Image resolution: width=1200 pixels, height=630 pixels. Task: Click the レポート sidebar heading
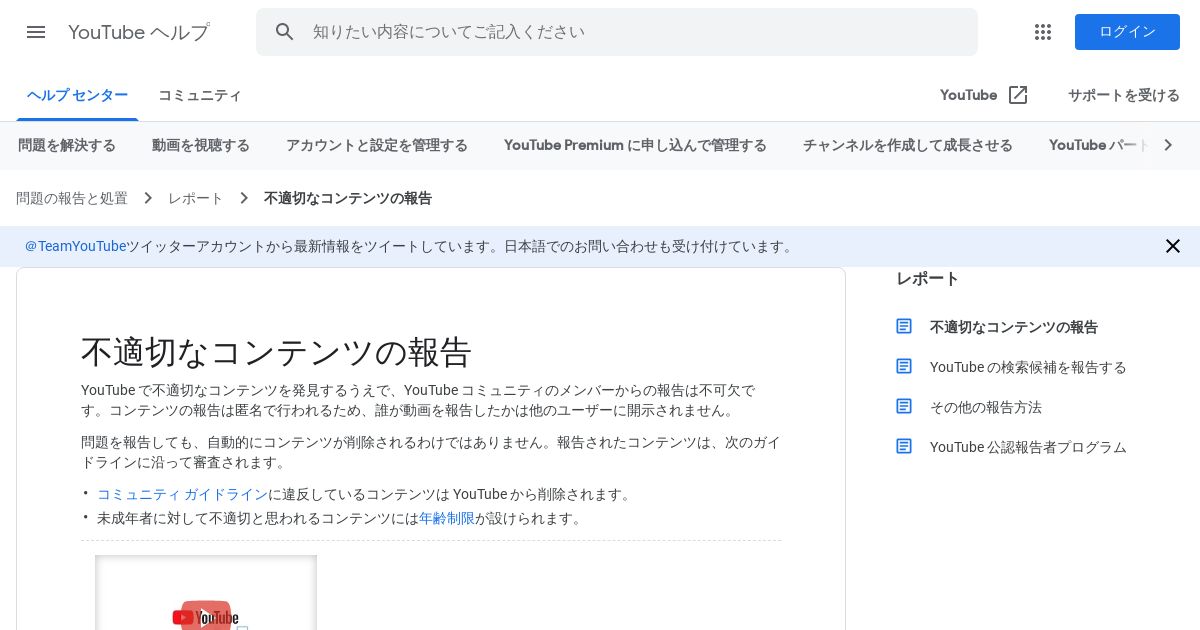tap(928, 278)
